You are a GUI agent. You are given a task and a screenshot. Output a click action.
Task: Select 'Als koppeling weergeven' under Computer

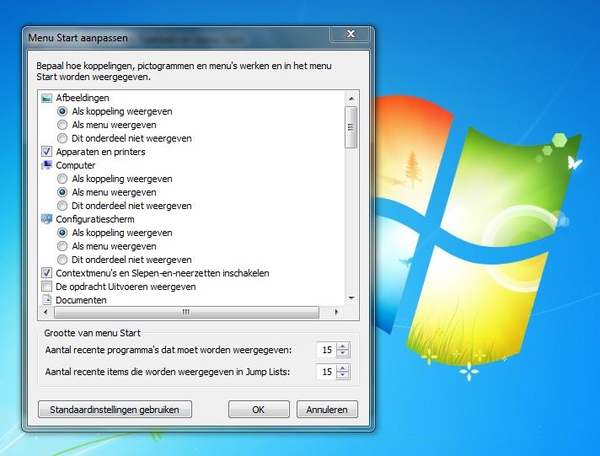click(x=62, y=179)
